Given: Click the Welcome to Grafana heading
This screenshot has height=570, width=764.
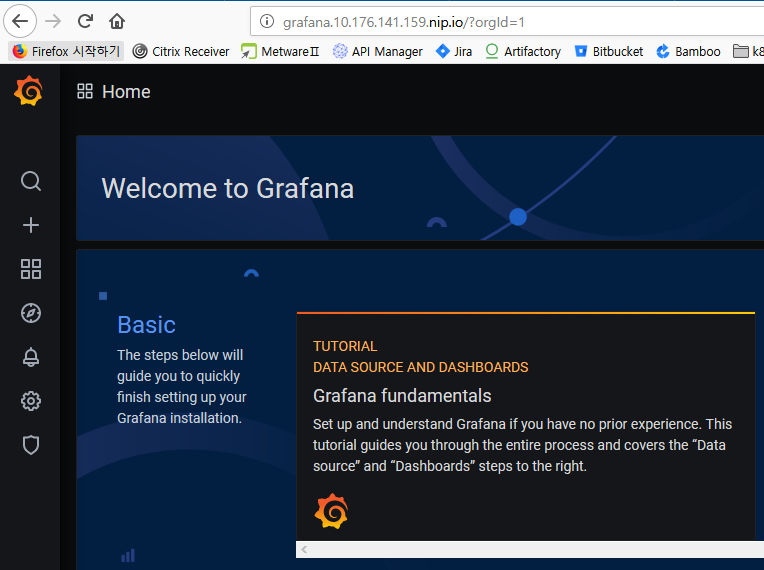Looking at the screenshot, I should tap(228, 188).
